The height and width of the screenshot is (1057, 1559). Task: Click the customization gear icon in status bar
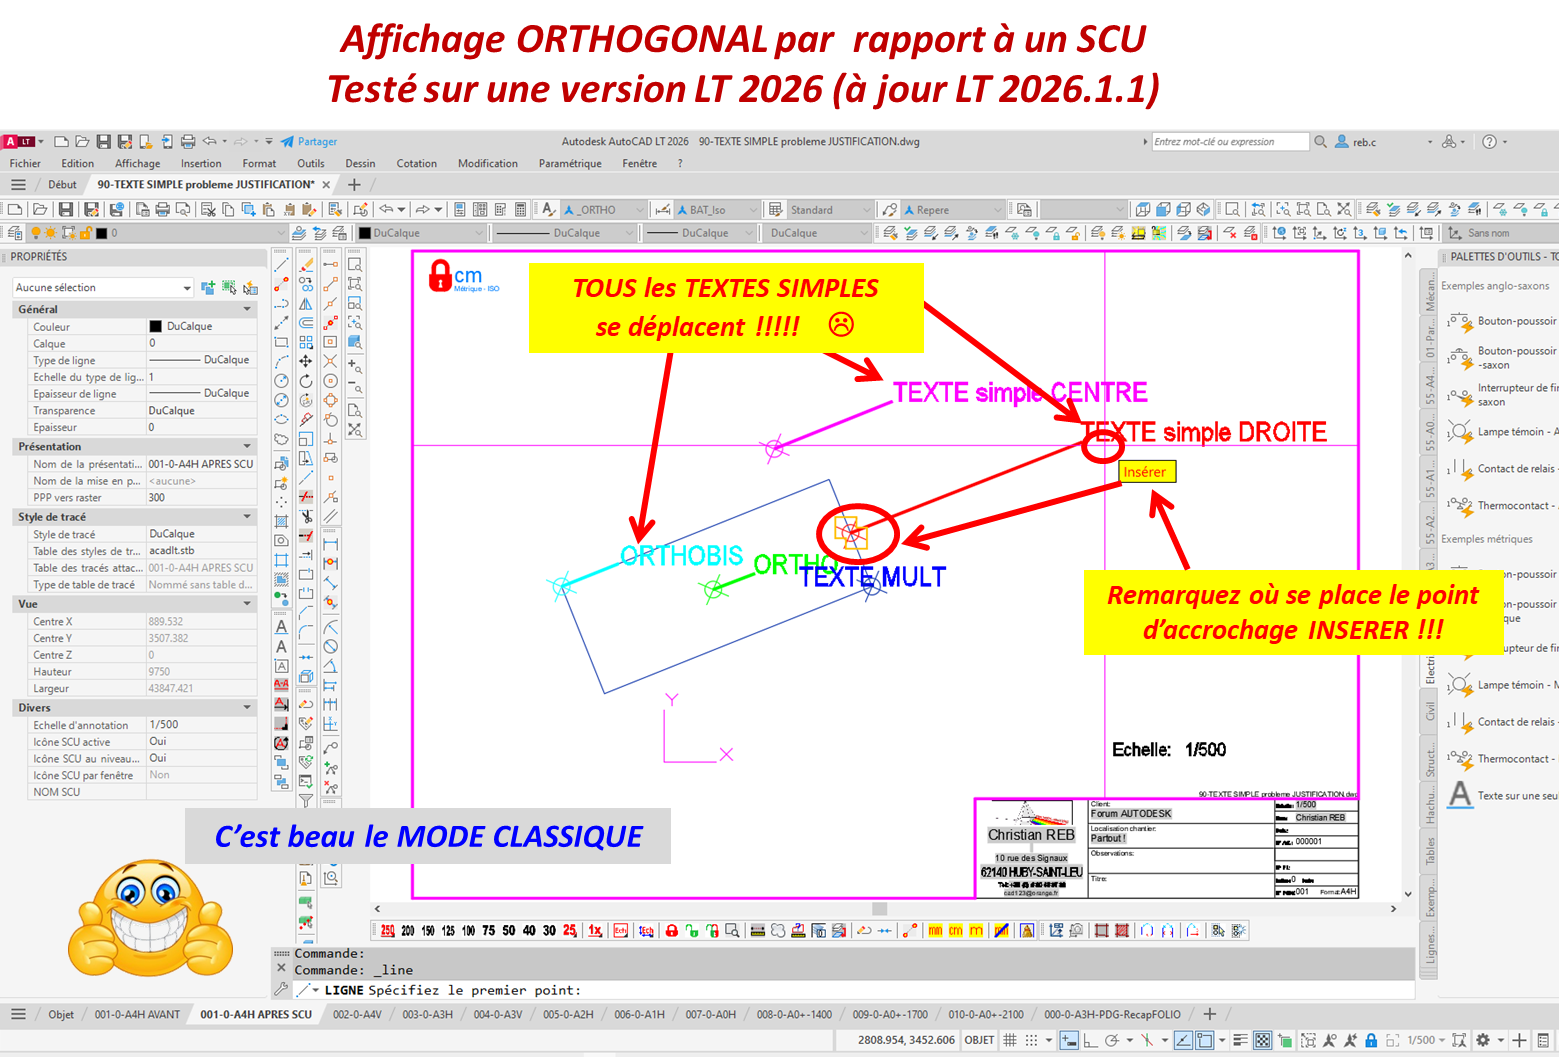click(1483, 1040)
